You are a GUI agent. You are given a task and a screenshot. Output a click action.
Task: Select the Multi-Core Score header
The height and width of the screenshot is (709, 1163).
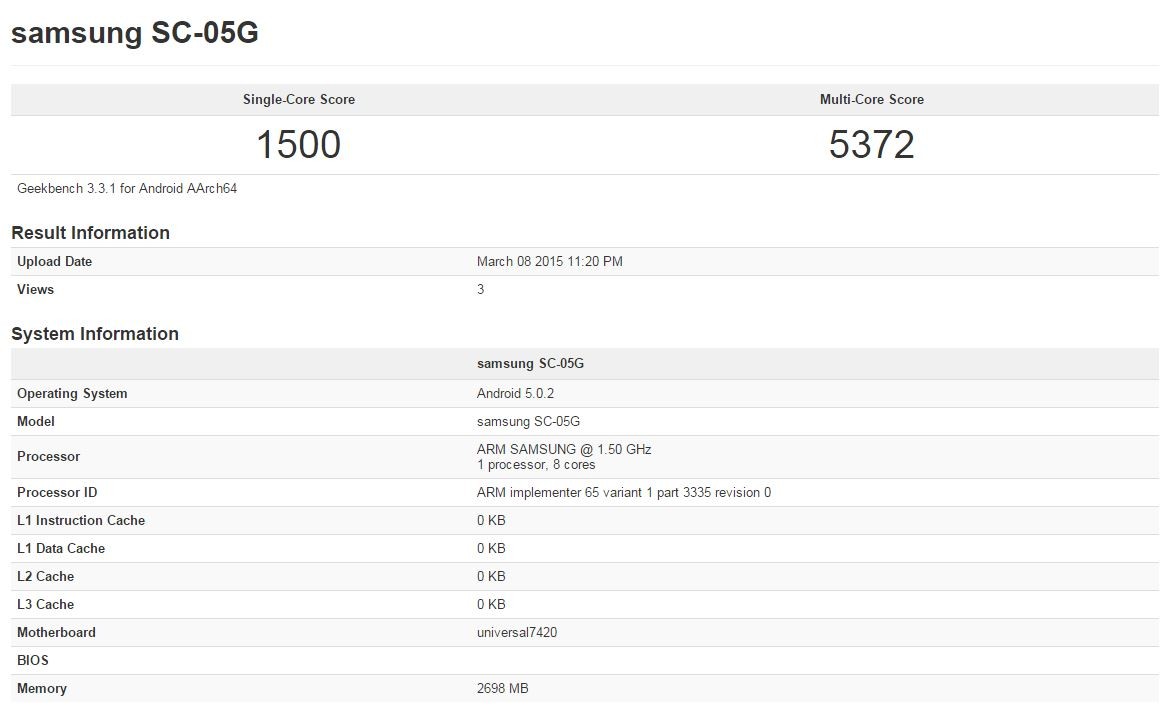pos(872,99)
